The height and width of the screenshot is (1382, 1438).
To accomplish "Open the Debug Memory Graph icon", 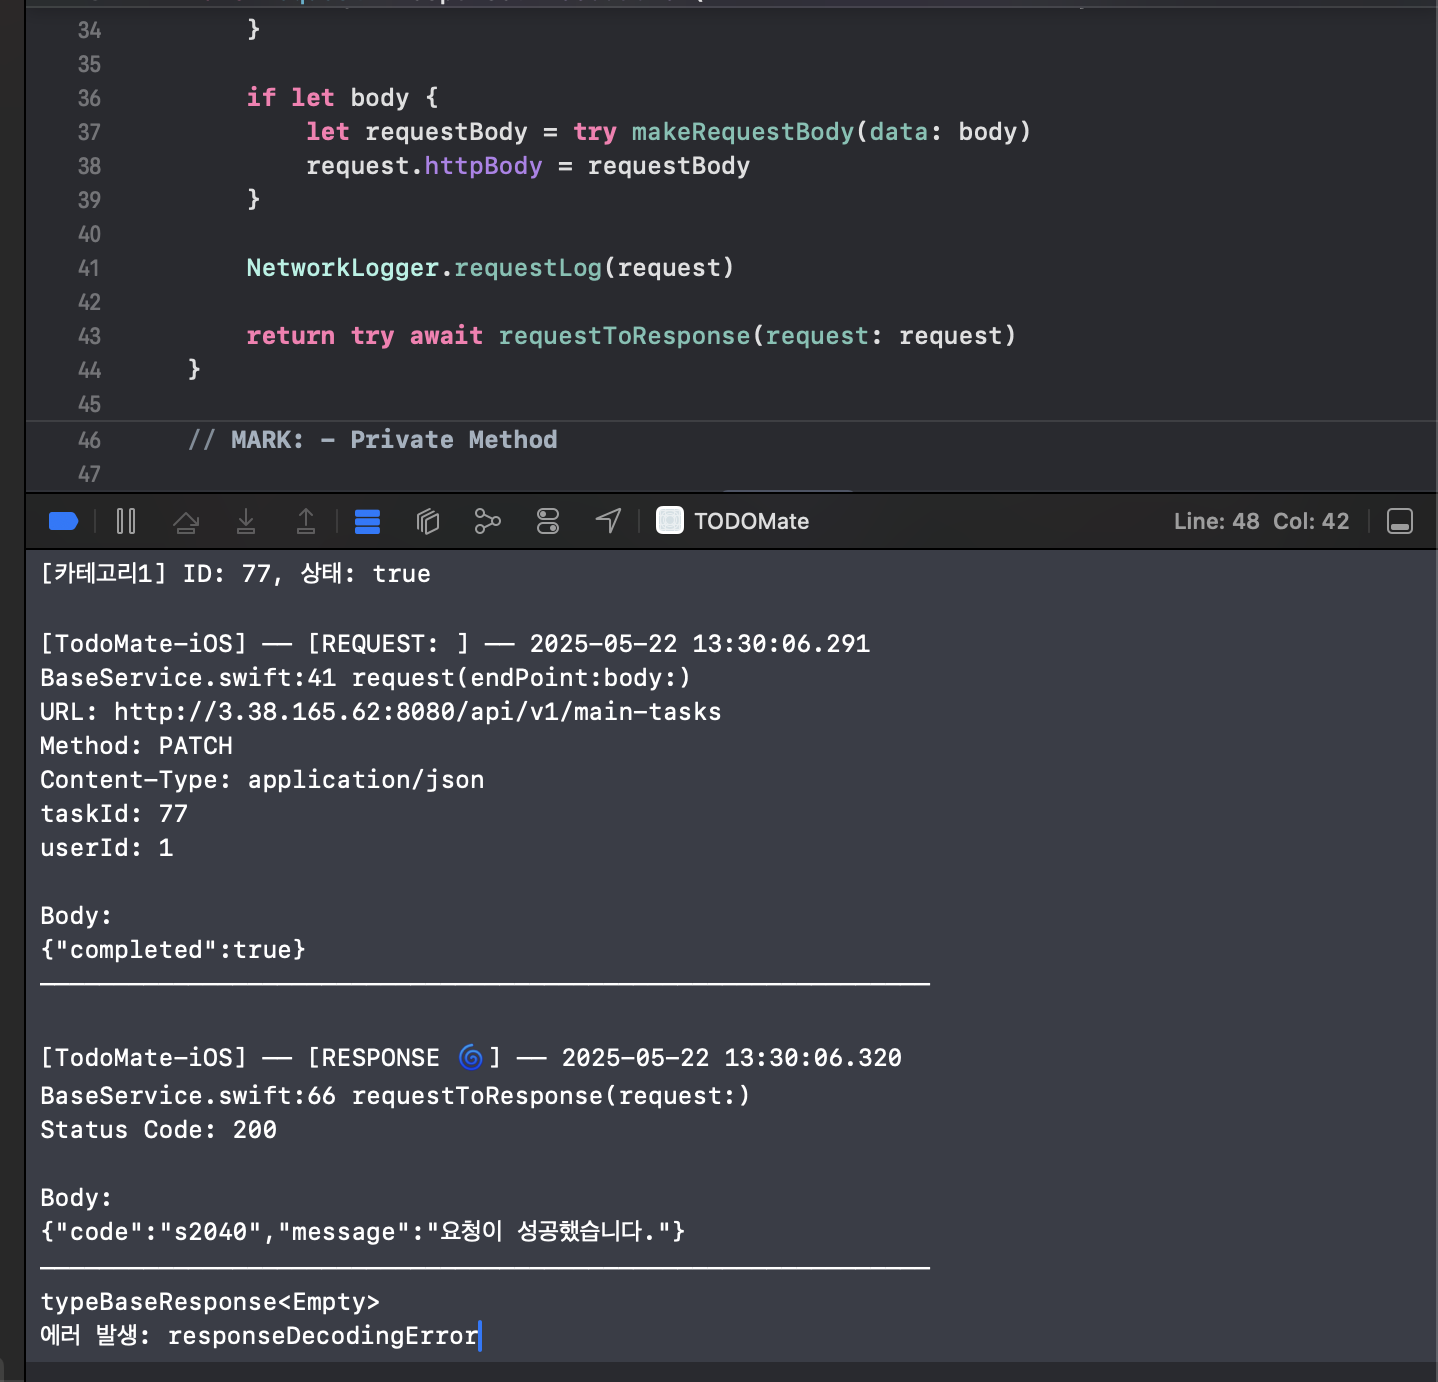I will click(x=487, y=521).
